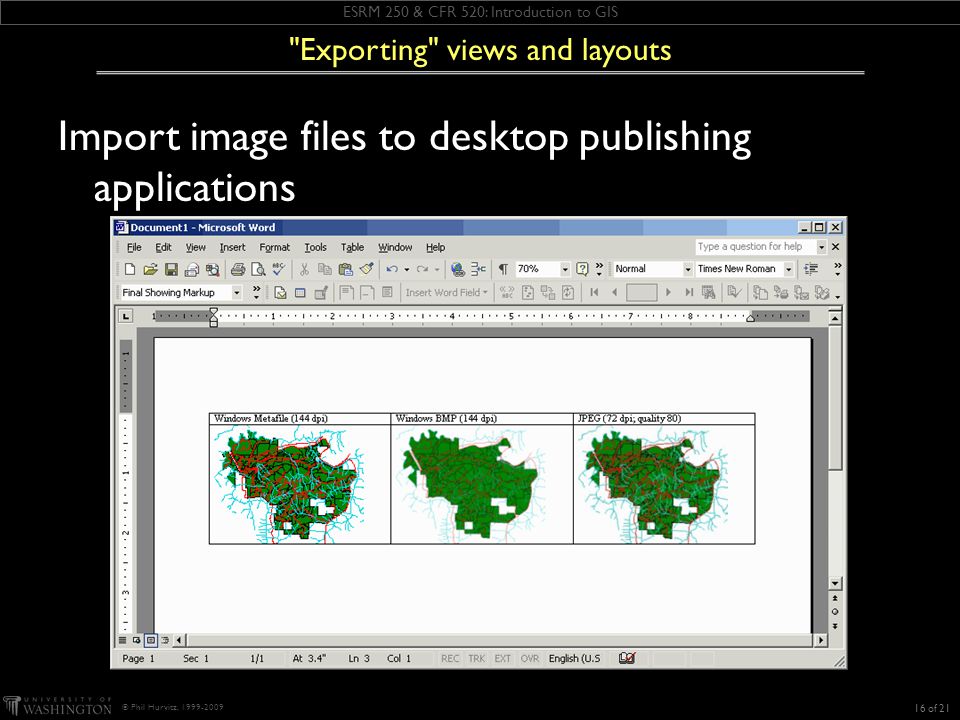Open the Window menu

395,247
